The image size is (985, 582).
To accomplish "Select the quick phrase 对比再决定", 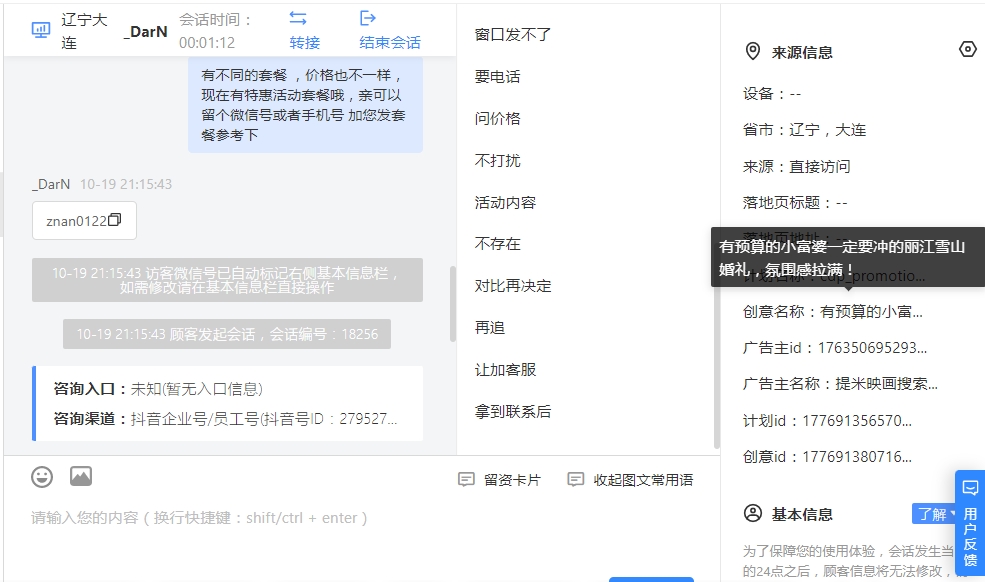I will coord(513,286).
